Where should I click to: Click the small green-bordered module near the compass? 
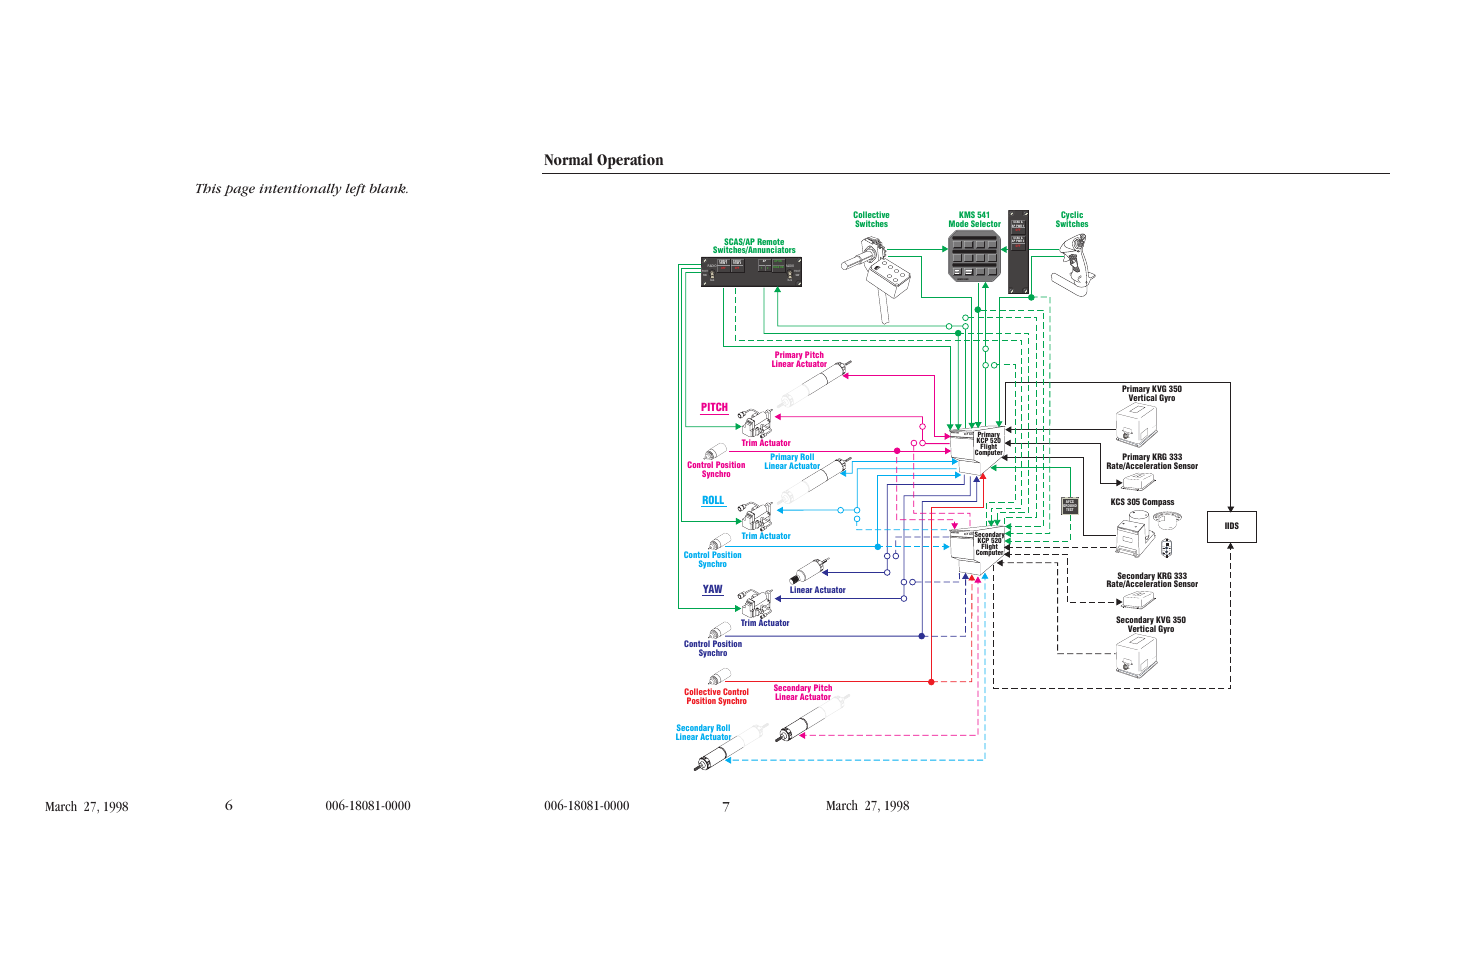click(x=1069, y=506)
